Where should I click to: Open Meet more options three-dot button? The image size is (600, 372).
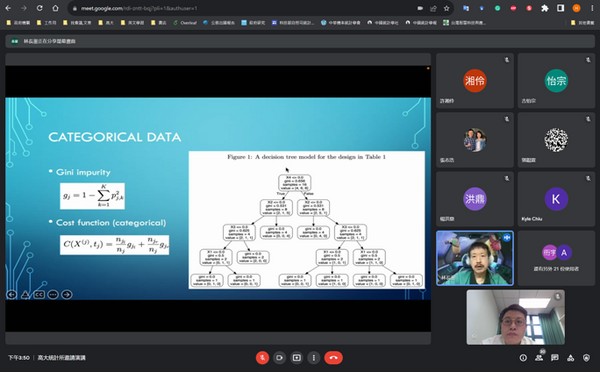(314, 358)
